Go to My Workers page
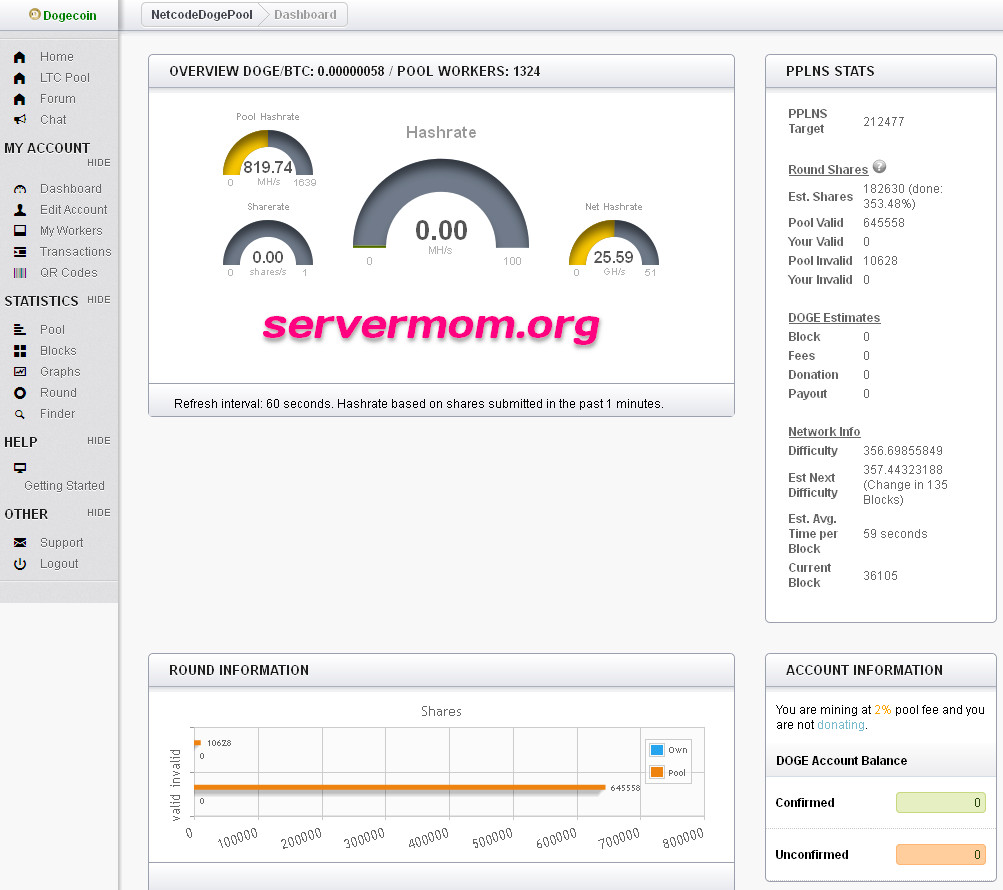 (x=71, y=231)
